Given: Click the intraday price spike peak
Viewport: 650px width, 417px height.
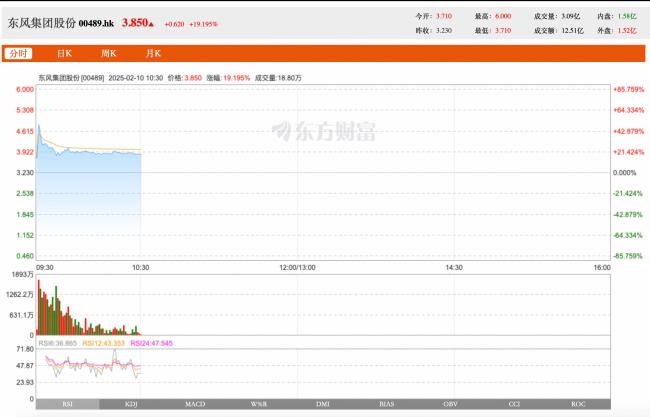Looking at the screenshot, I should 39,125.
